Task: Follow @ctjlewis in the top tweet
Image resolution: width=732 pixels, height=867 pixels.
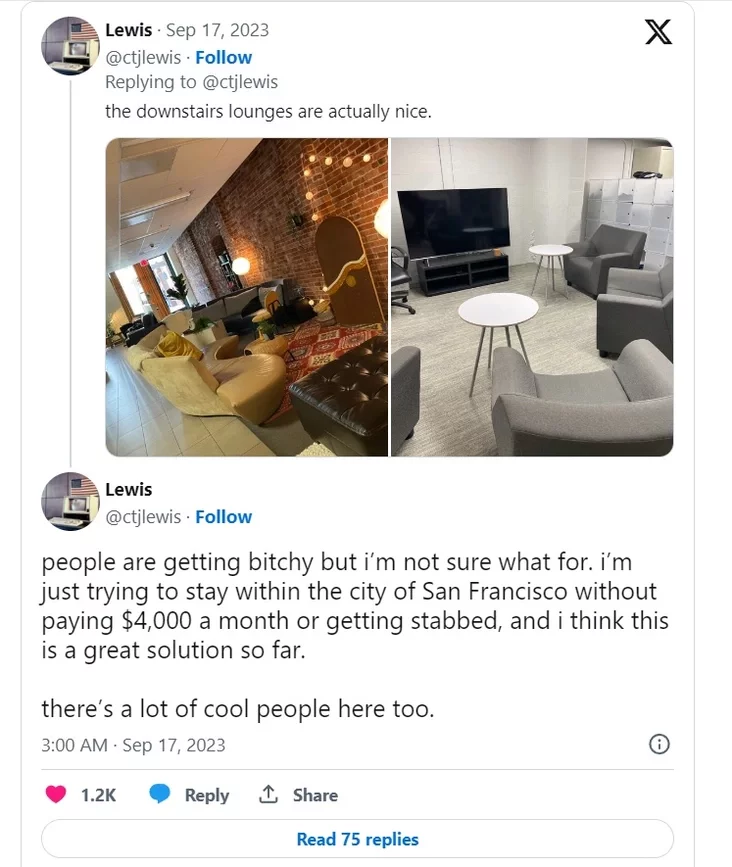Action: point(223,57)
